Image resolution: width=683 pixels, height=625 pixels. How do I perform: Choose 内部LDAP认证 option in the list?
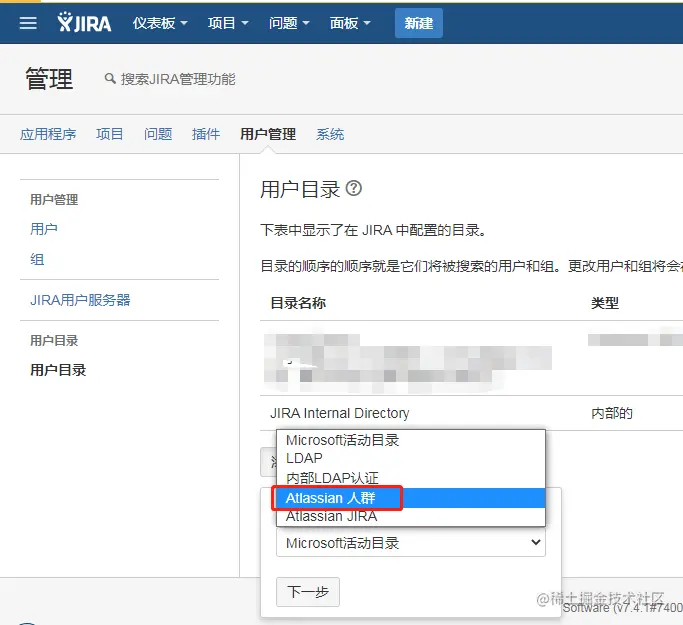pos(411,478)
